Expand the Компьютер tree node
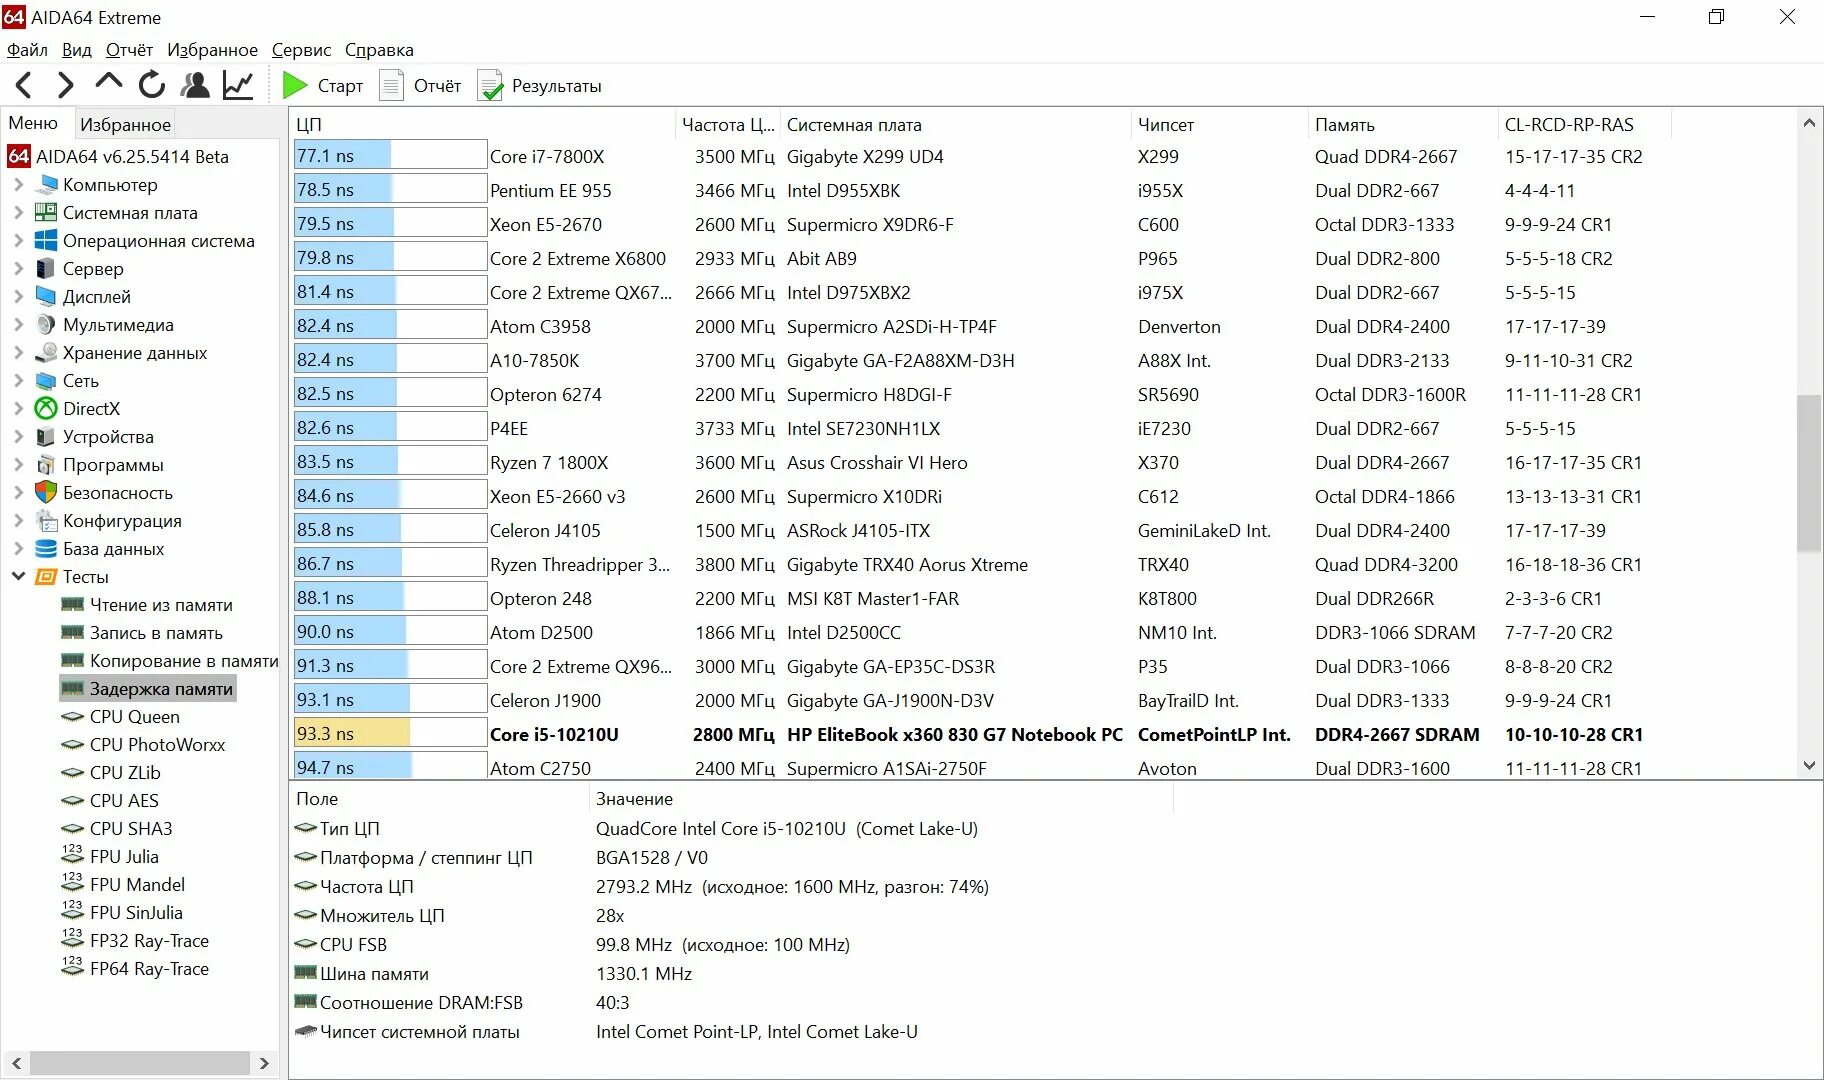The width and height of the screenshot is (1824, 1080). pyautogui.click(x=18, y=185)
